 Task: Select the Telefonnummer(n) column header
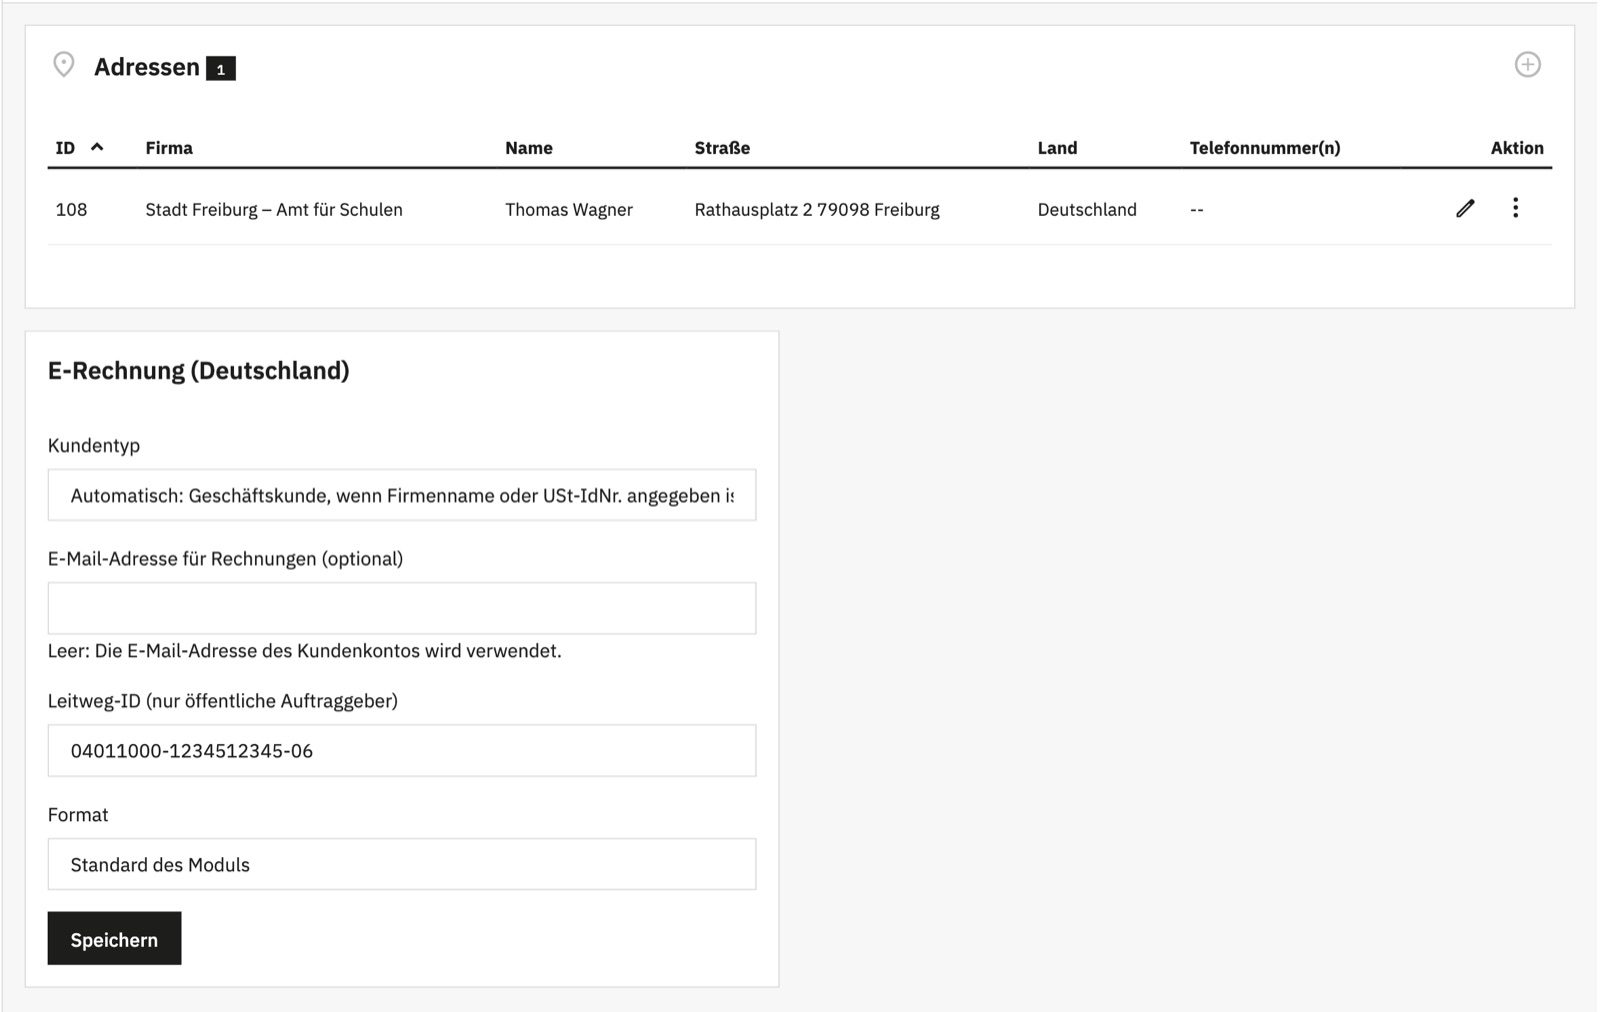point(1265,148)
